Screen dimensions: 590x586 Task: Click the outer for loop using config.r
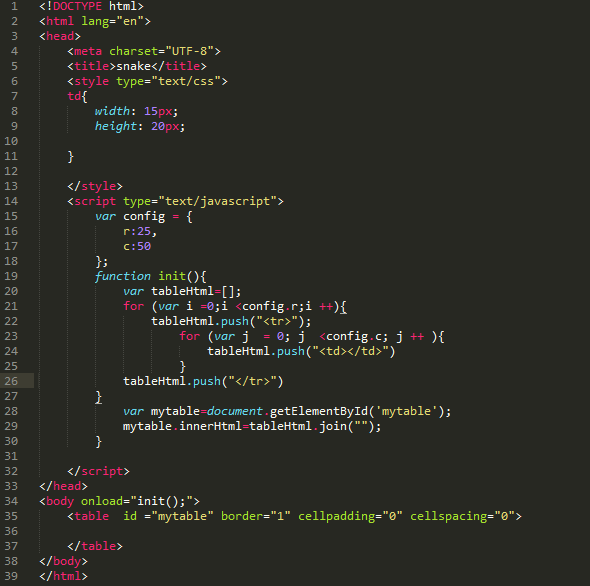coord(235,306)
